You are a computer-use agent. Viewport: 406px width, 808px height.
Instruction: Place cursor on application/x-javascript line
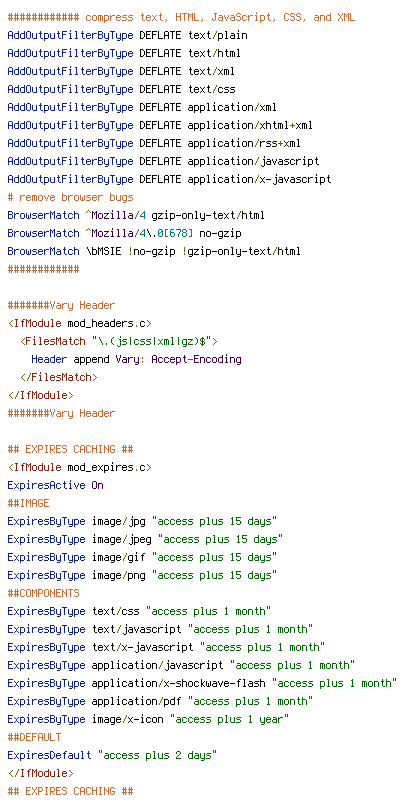[169, 179]
